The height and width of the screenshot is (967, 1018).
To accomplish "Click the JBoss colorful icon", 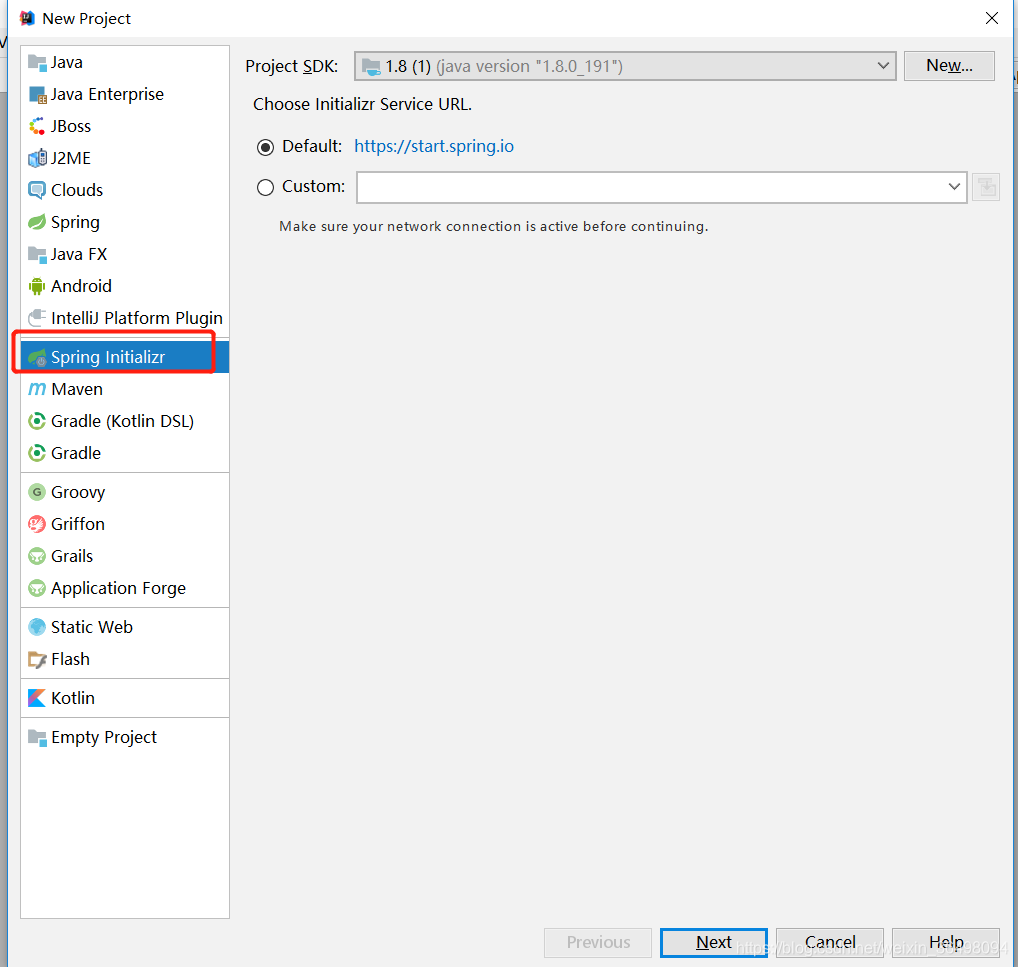I will [x=37, y=127].
